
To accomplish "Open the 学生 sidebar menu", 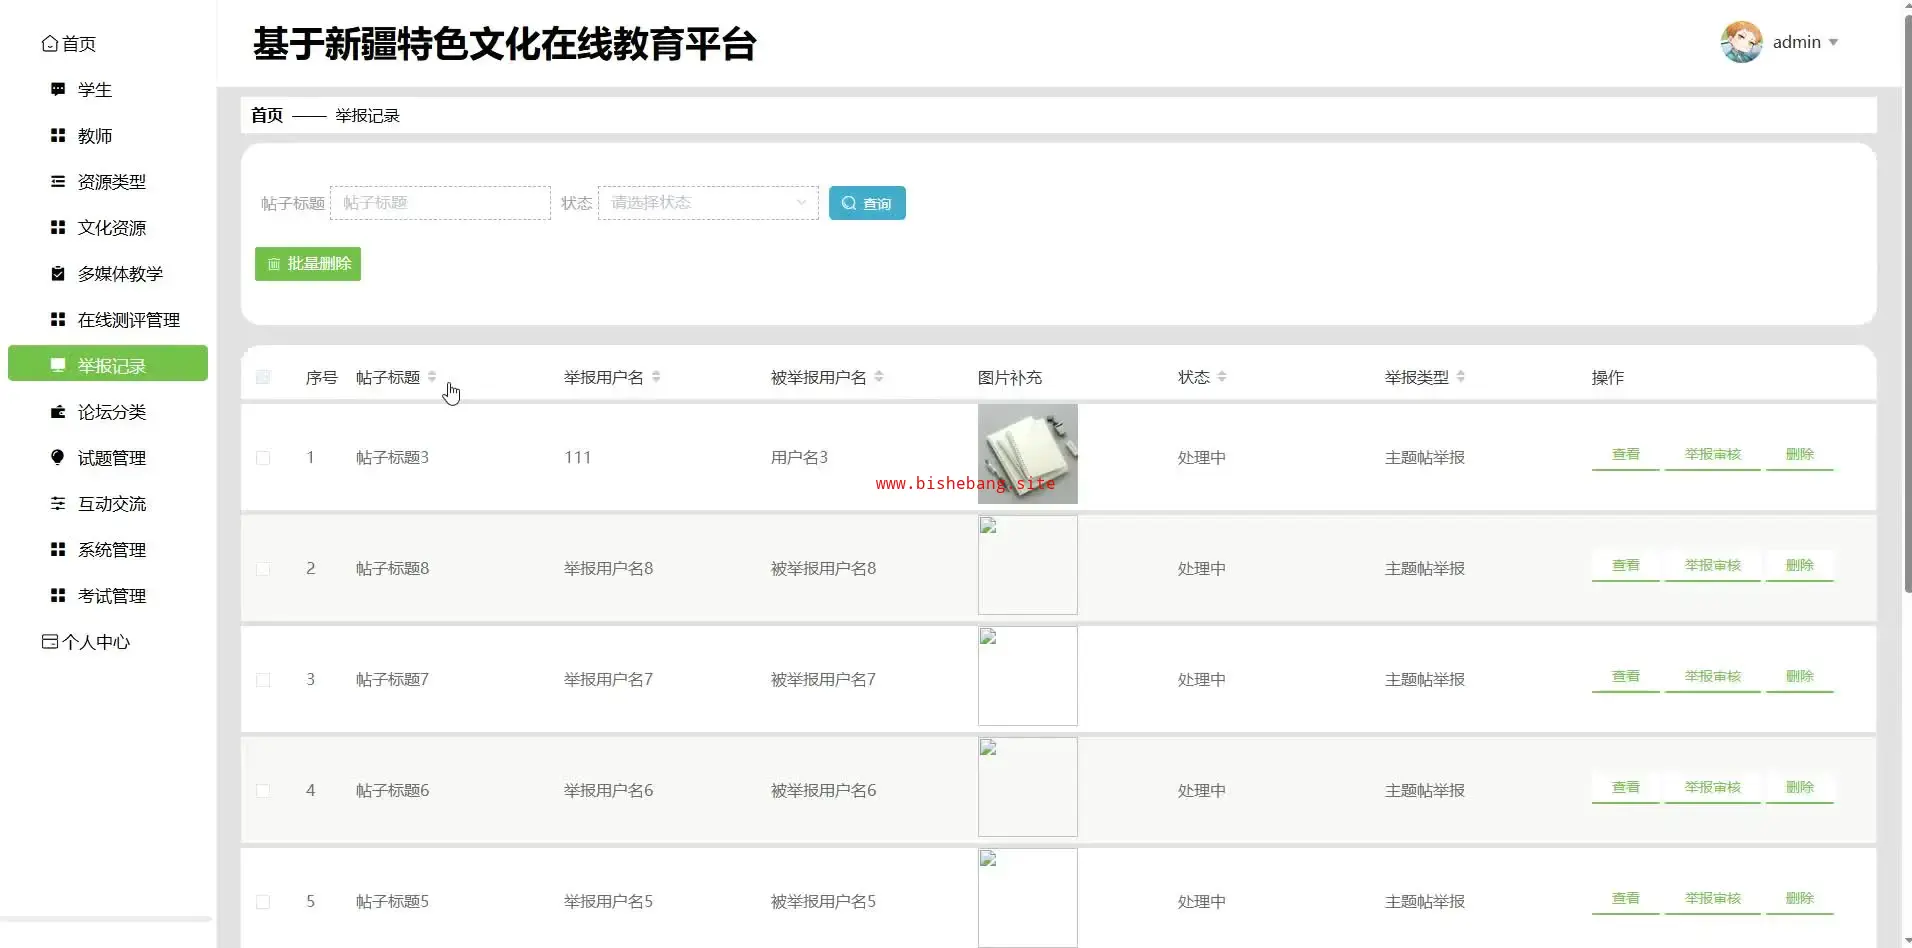I will tap(108, 90).
